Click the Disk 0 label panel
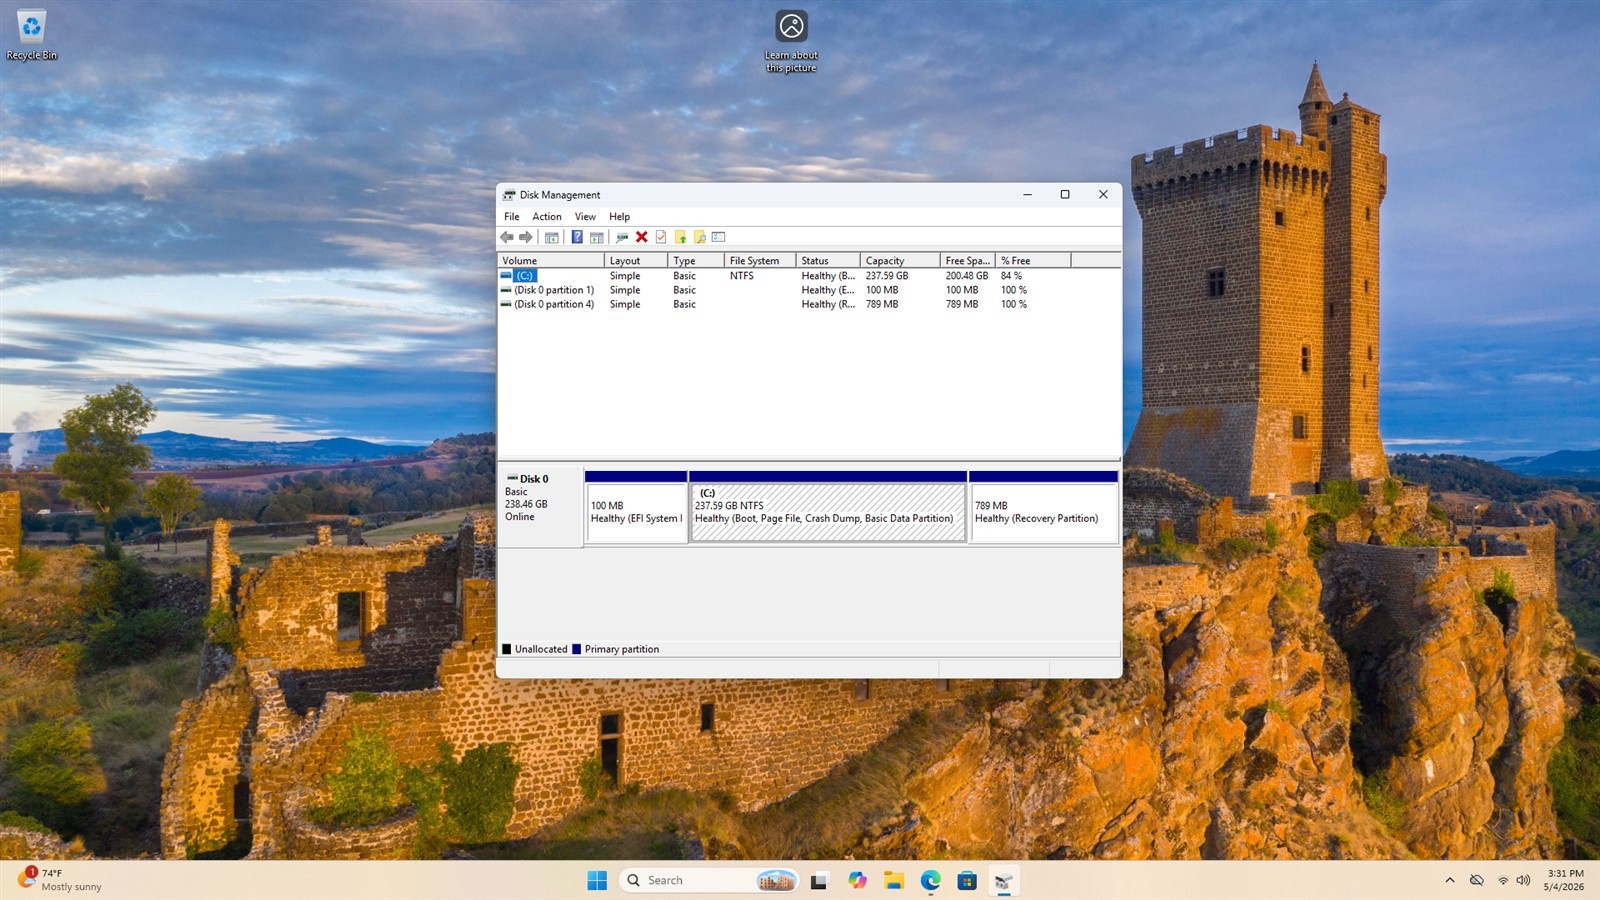 pyautogui.click(x=540, y=506)
